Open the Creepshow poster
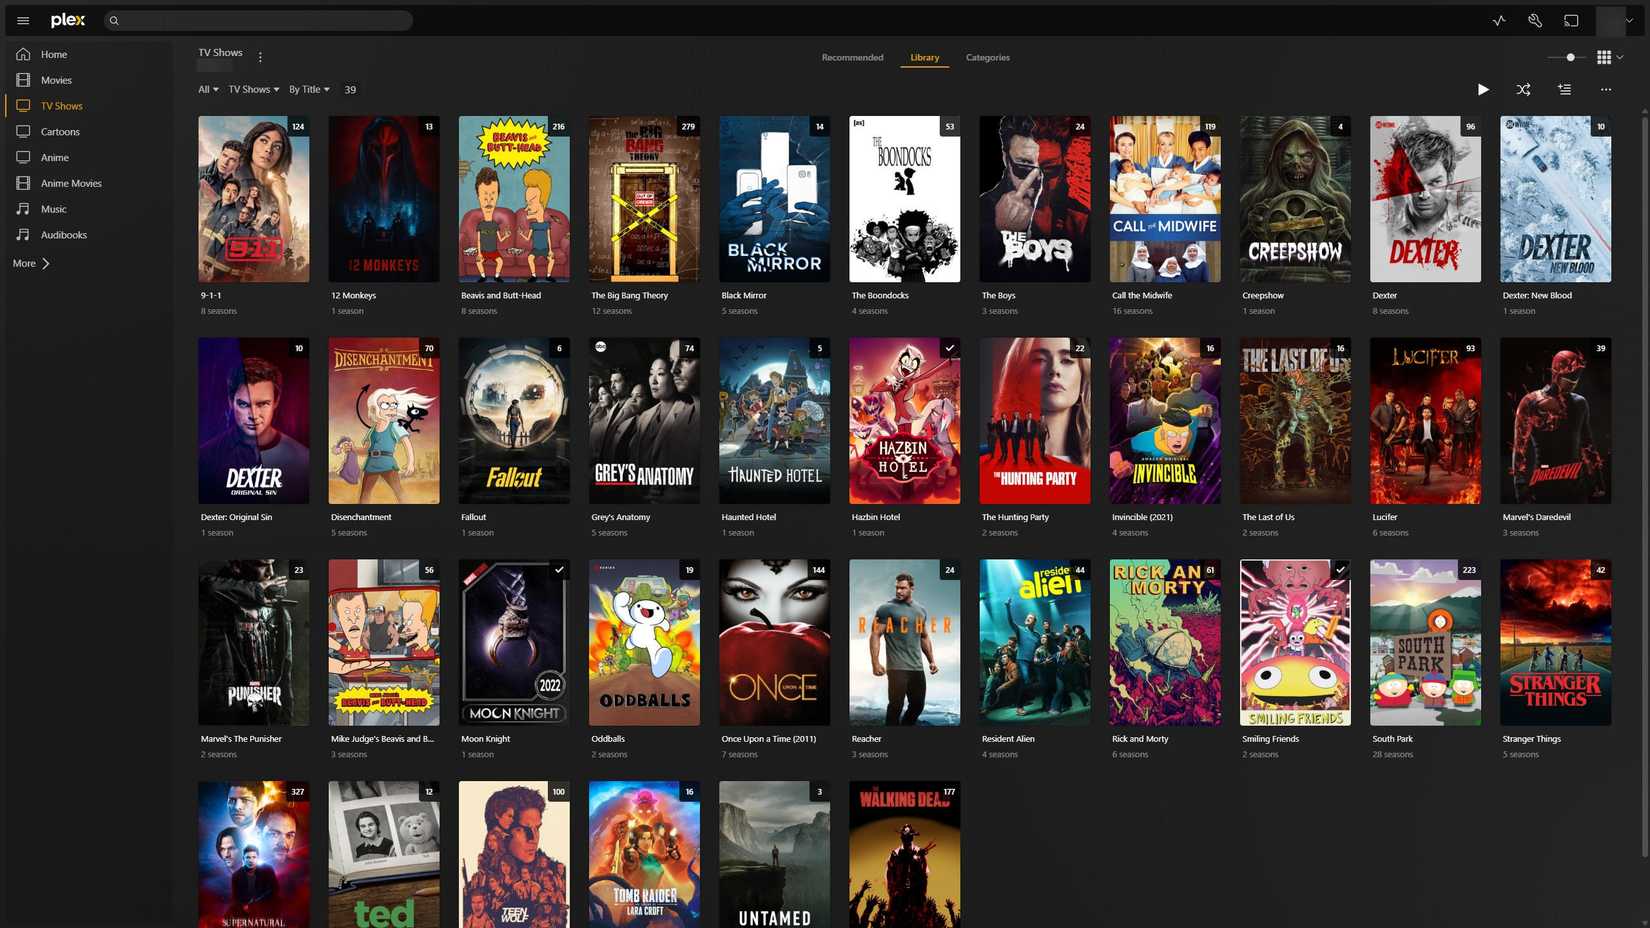 coord(1295,199)
